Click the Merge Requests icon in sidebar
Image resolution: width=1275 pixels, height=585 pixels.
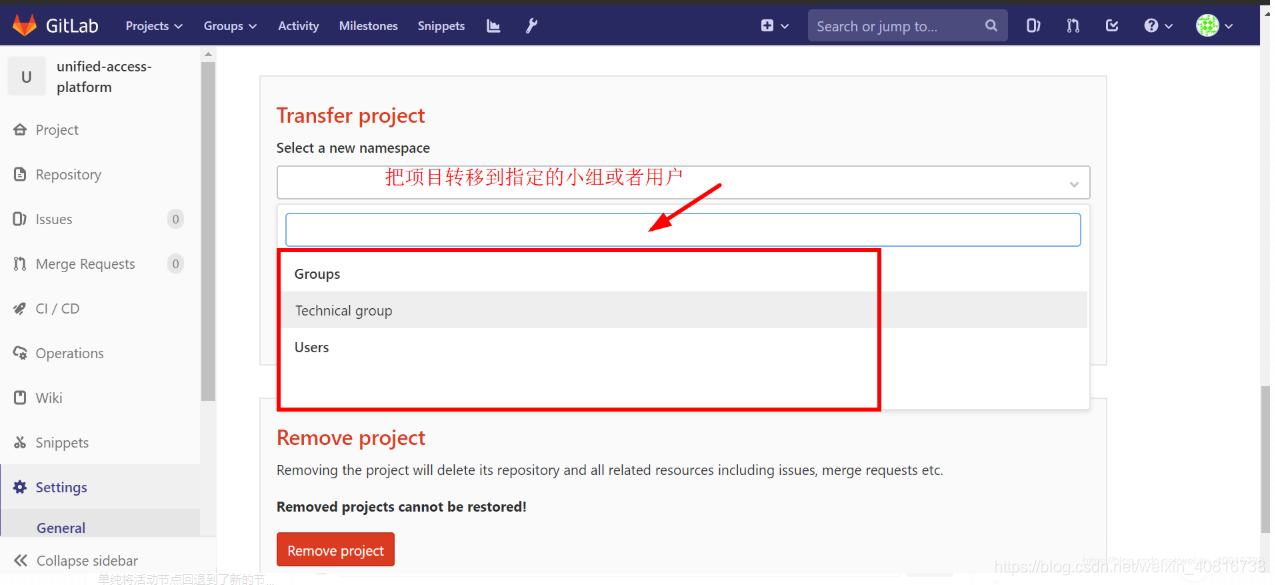coord(19,264)
